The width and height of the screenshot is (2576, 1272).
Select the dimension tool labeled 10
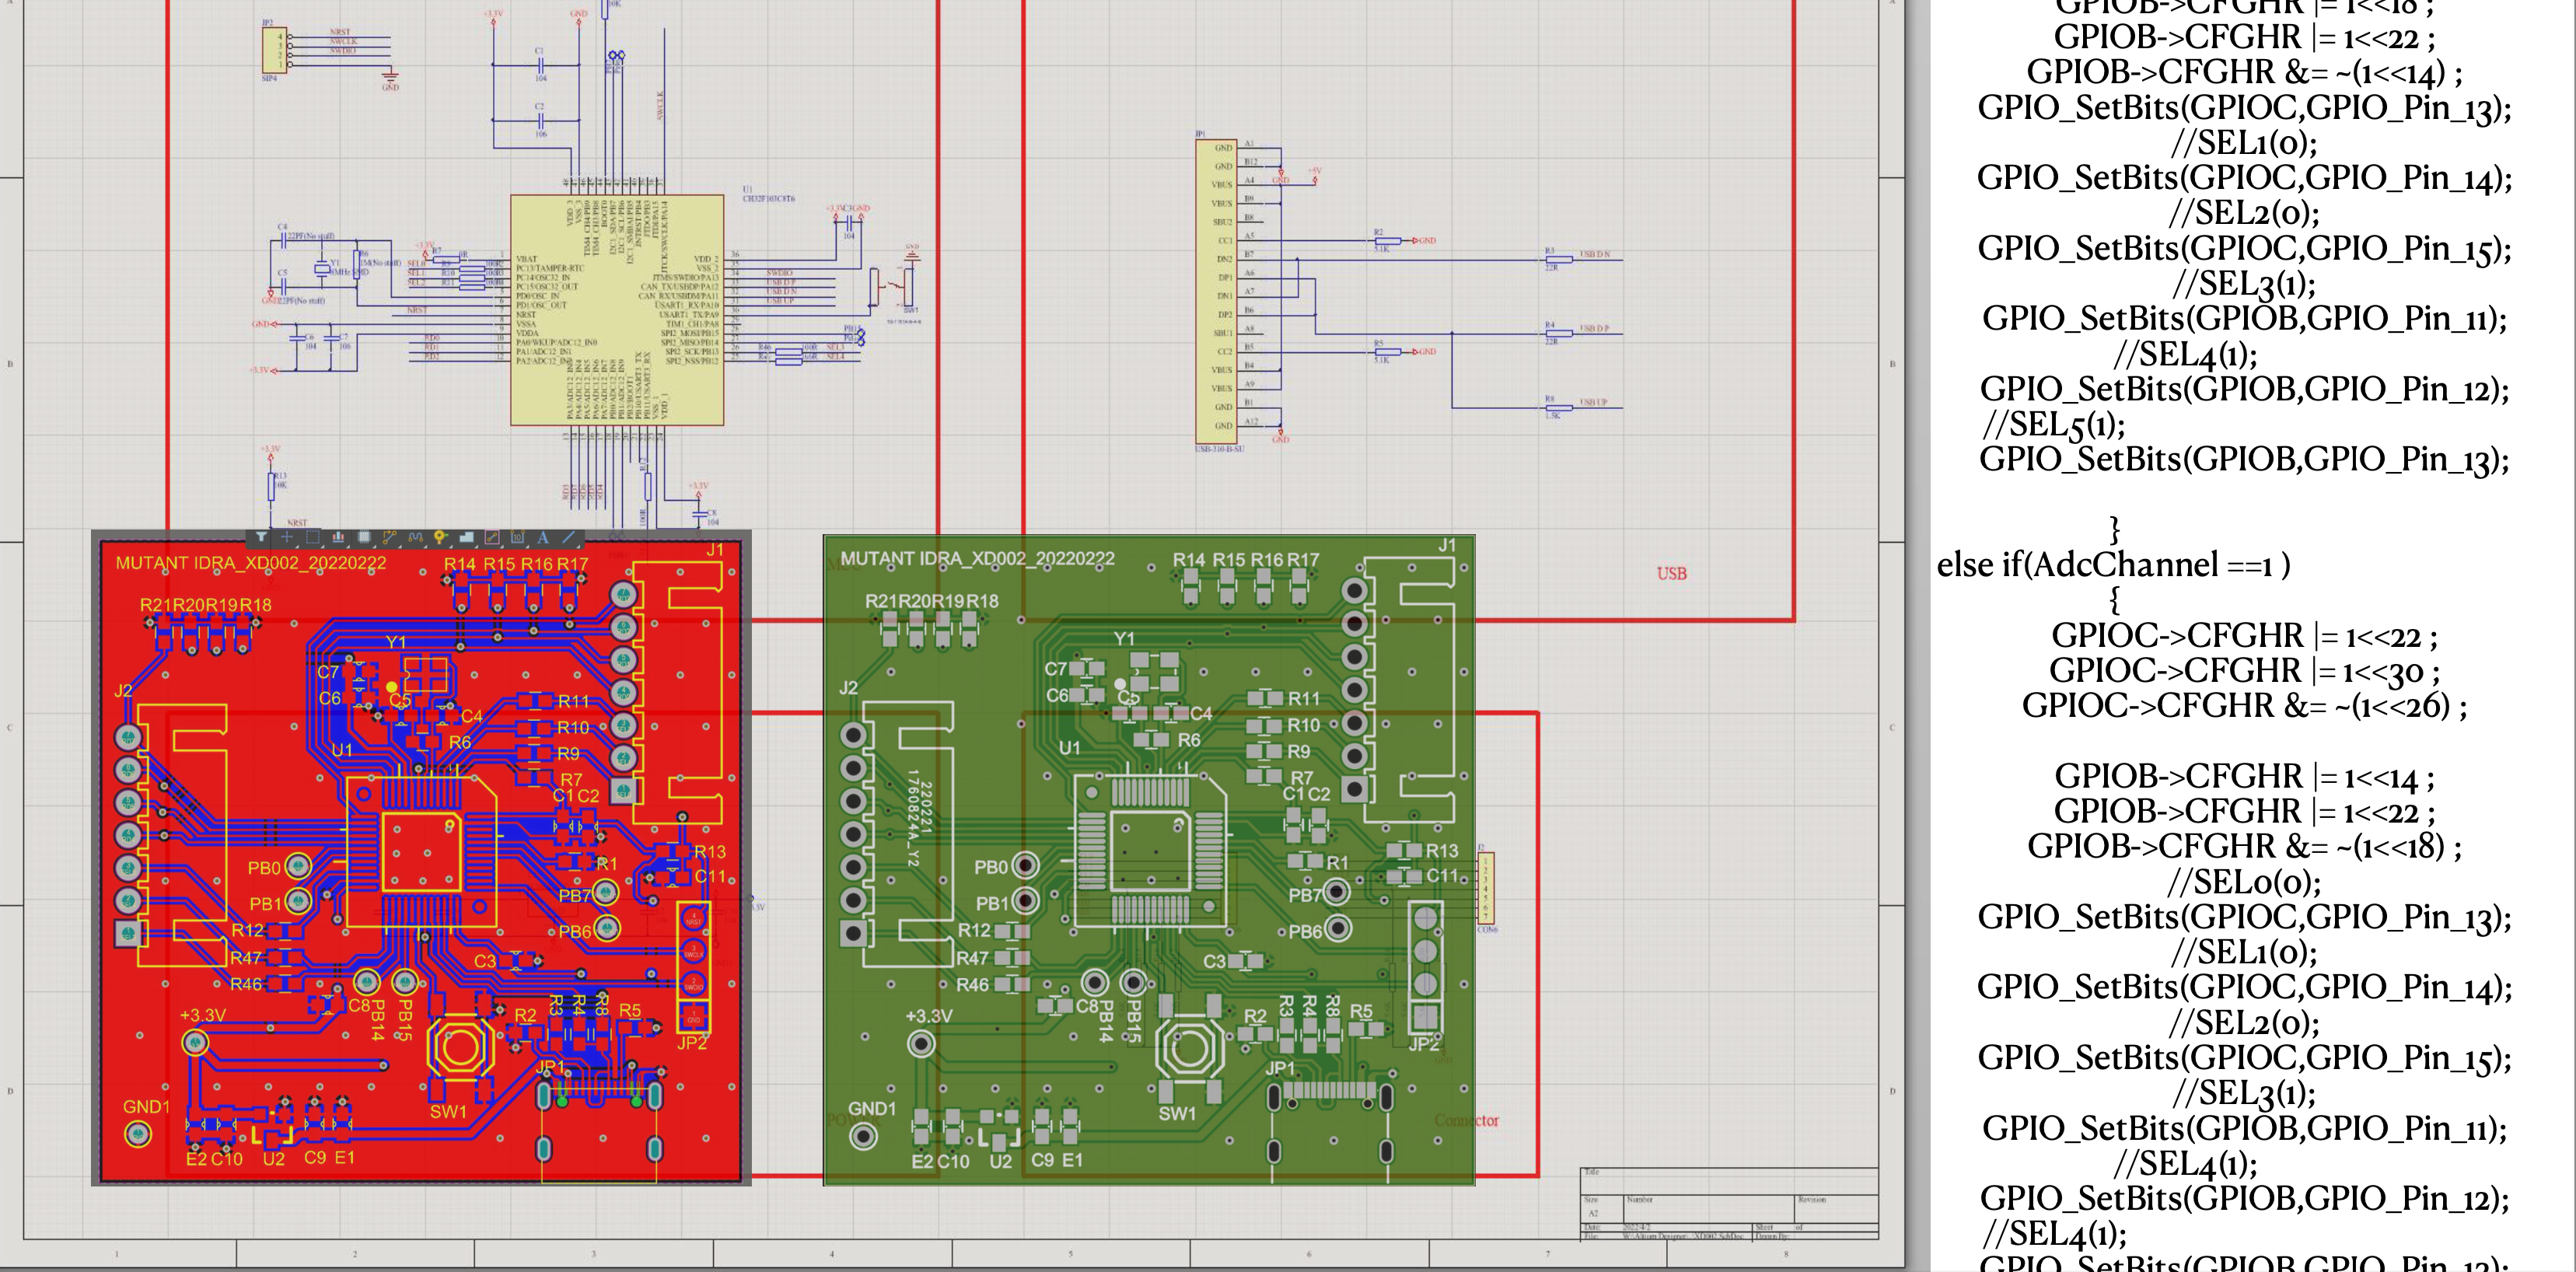click(x=518, y=537)
